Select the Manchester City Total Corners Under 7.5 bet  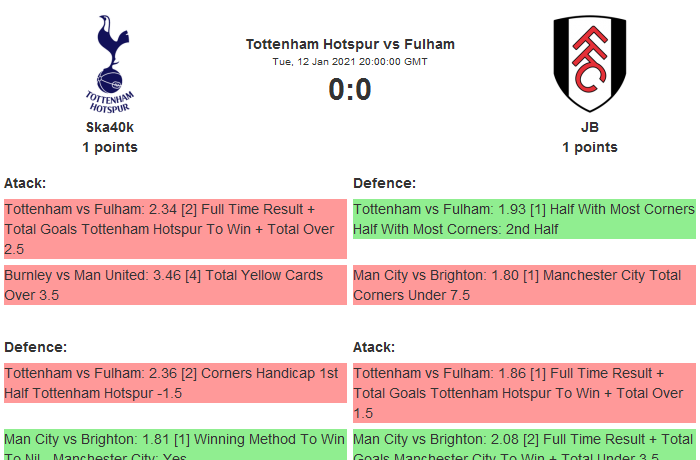(x=524, y=285)
